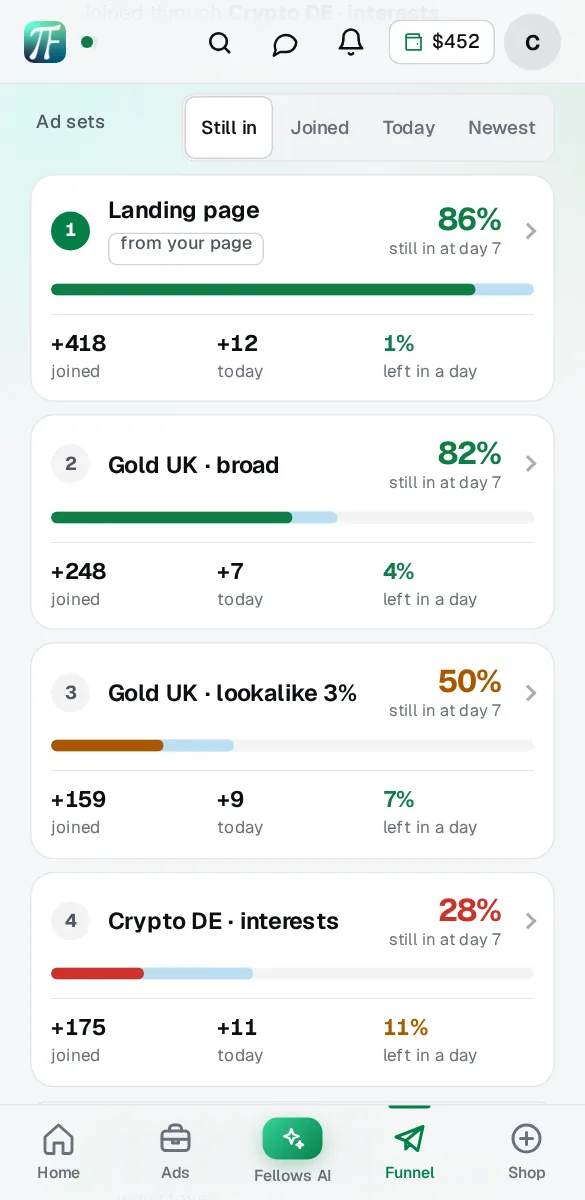Go to Home in the bottom bar
This screenshot has height=1200, width=585.
[58, 1151]
